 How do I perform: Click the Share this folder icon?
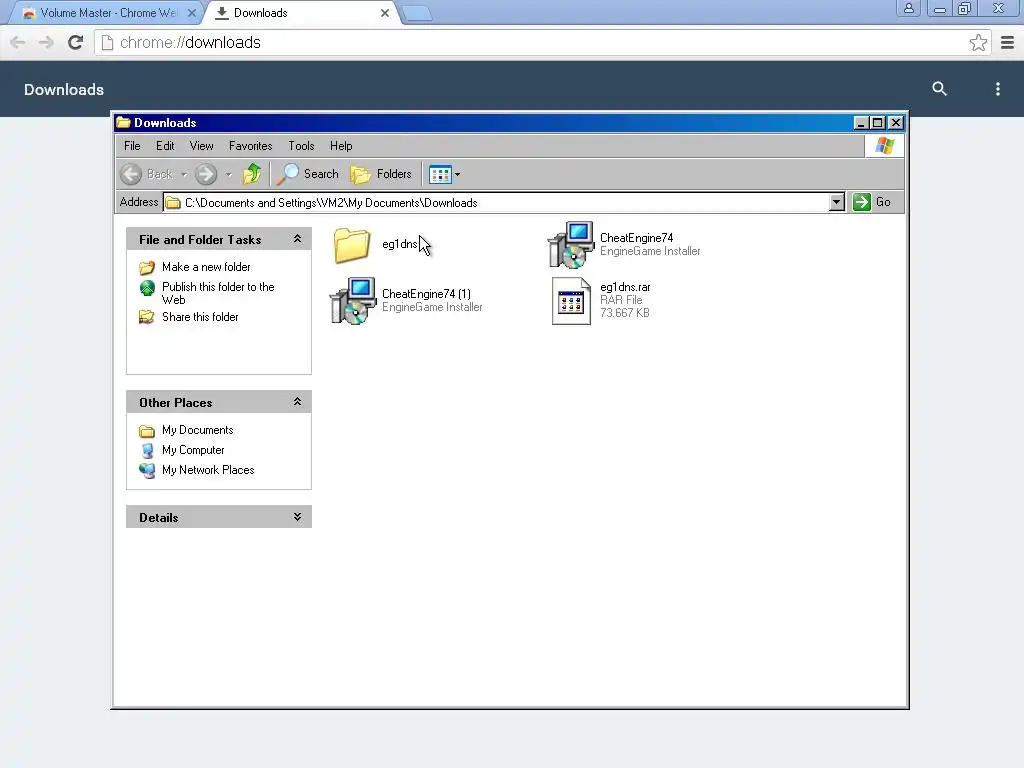click(147, 317)
